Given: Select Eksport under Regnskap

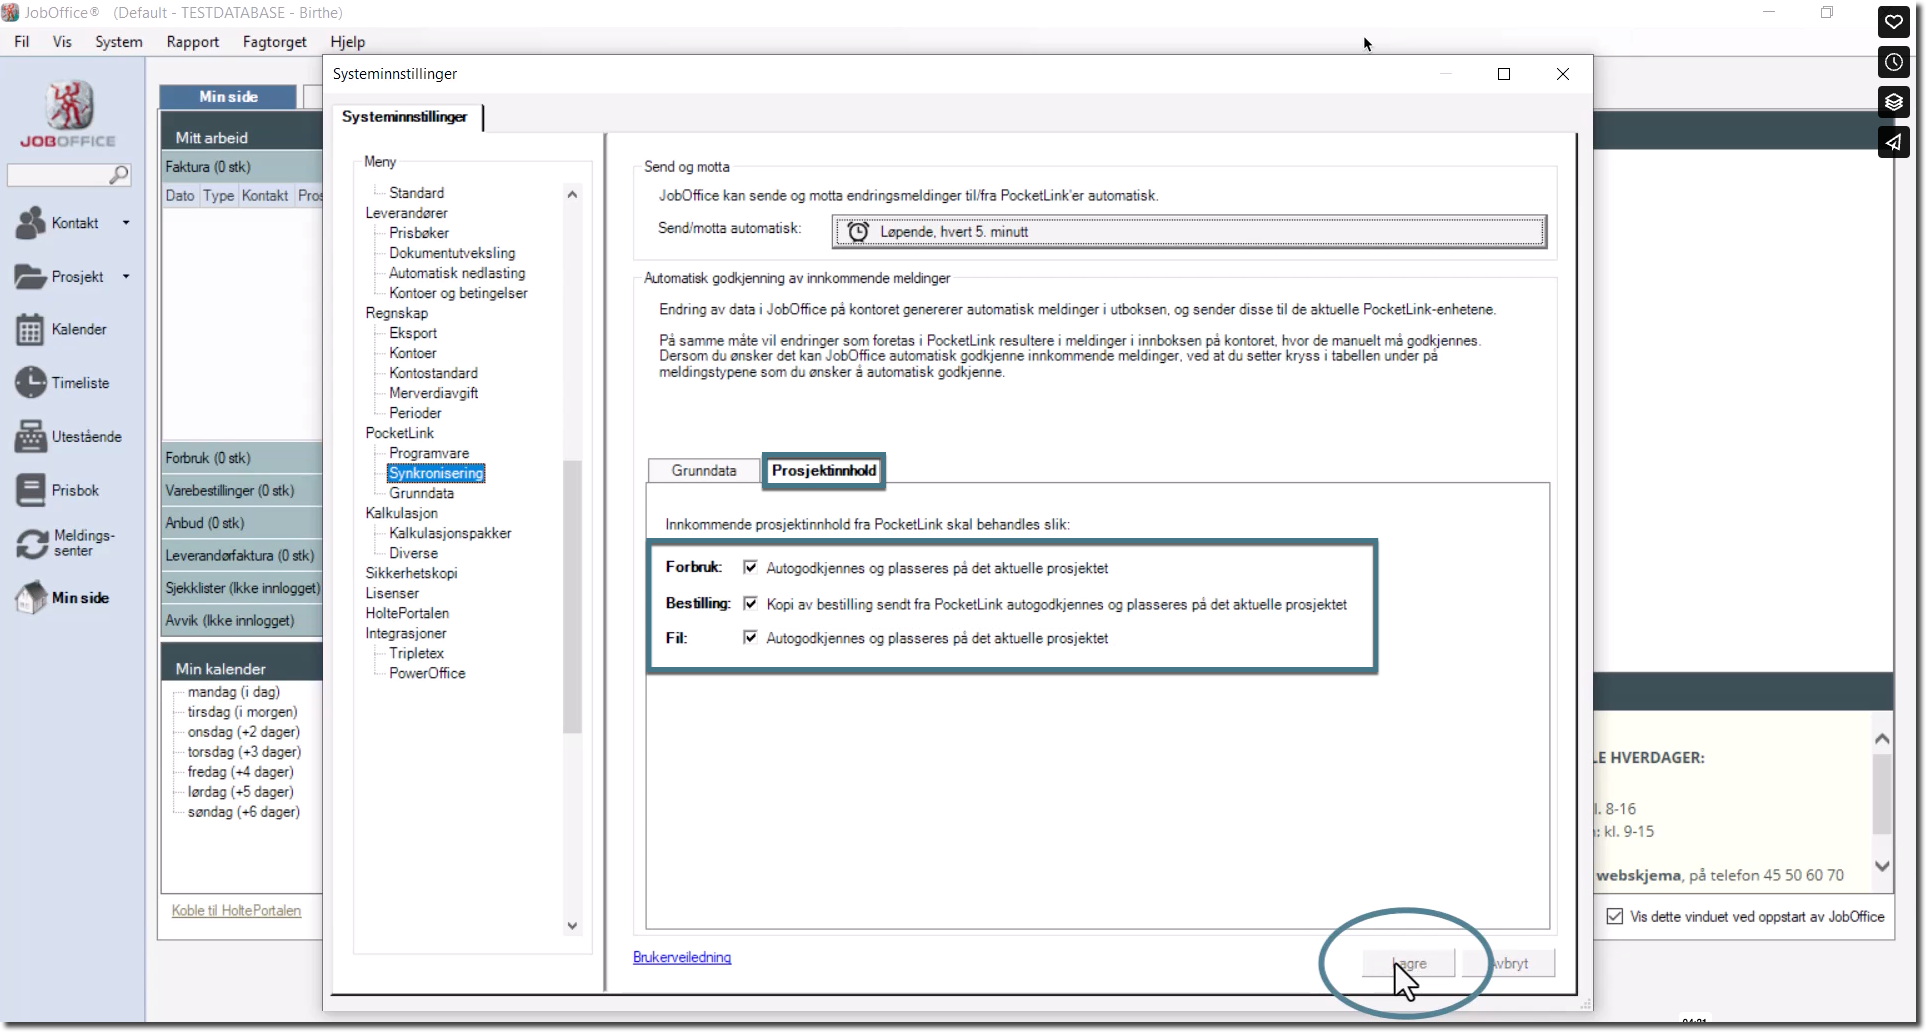Looking at the screenshot, I should click(413, 333).
